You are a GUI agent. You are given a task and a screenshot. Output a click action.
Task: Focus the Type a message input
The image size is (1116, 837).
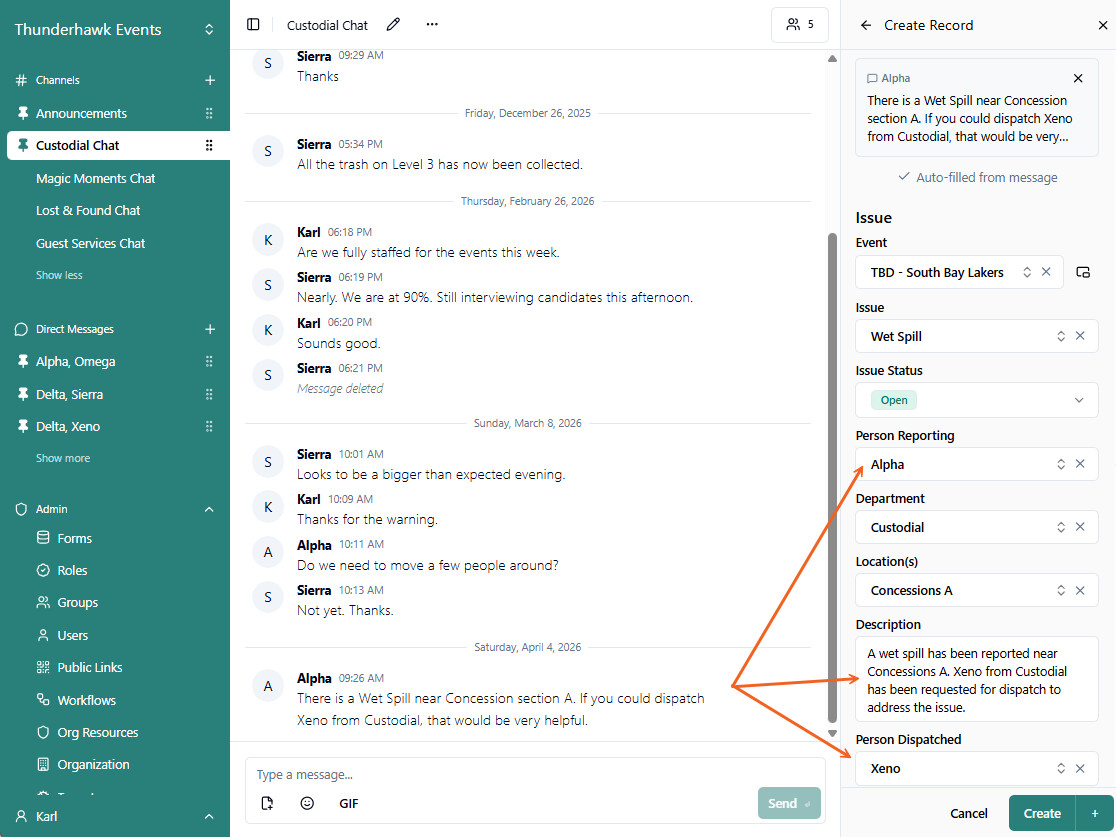[535, 774]
